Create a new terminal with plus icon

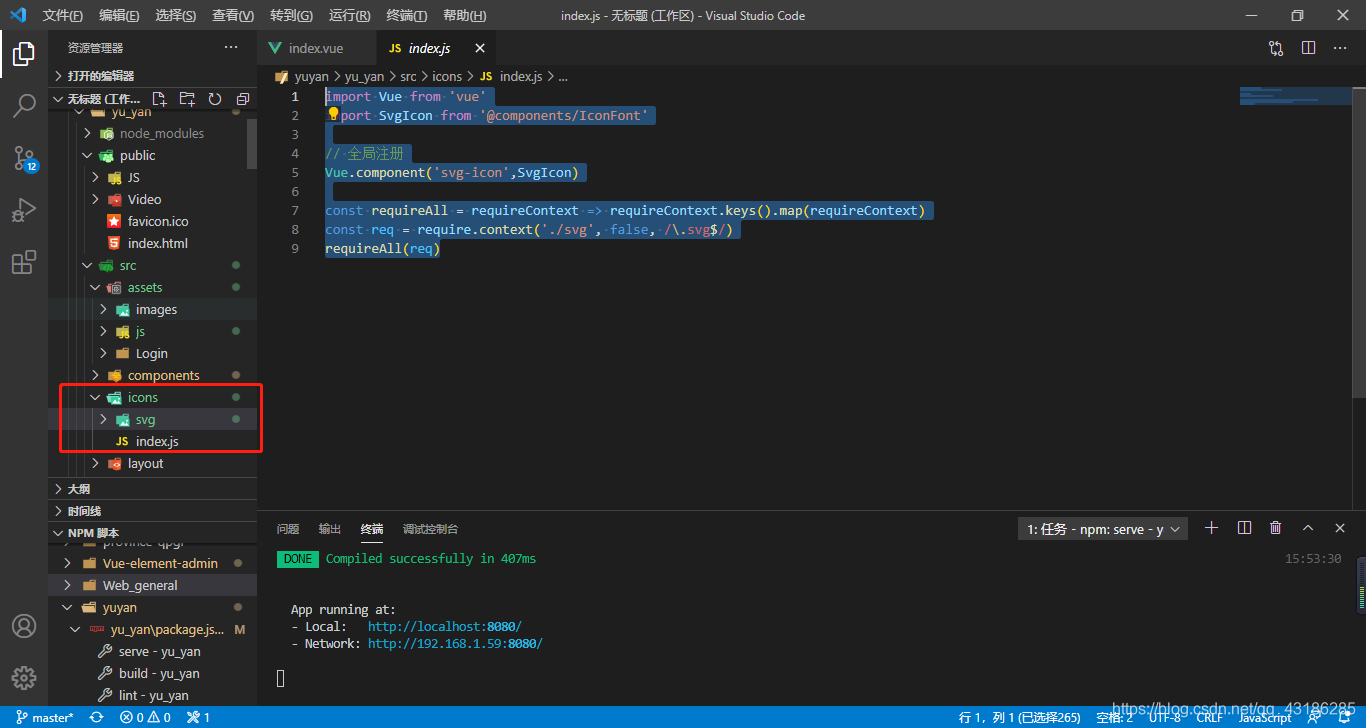click(1212, 528)
